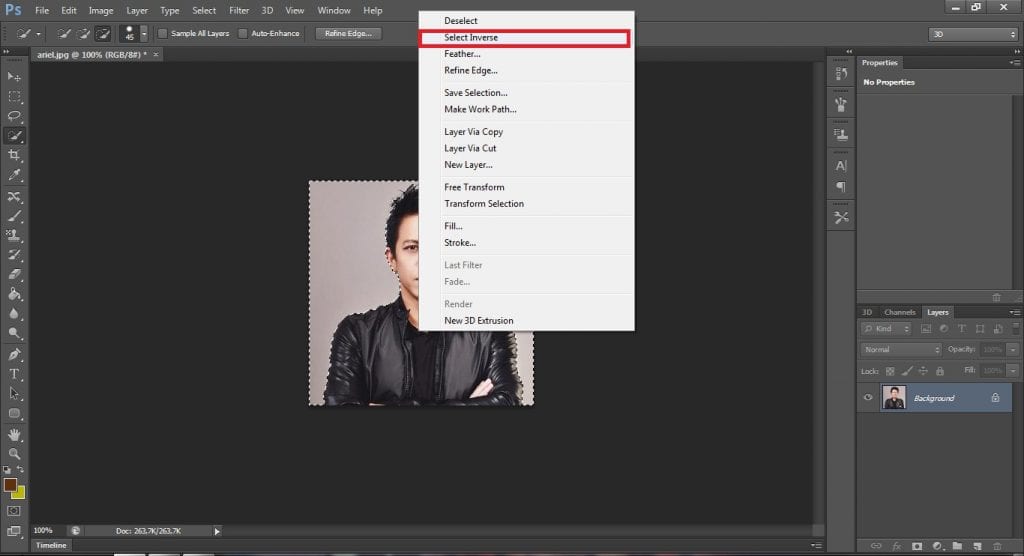Switch to the Channels tab
The image size is (1024, 556).
tap(899, 312)
